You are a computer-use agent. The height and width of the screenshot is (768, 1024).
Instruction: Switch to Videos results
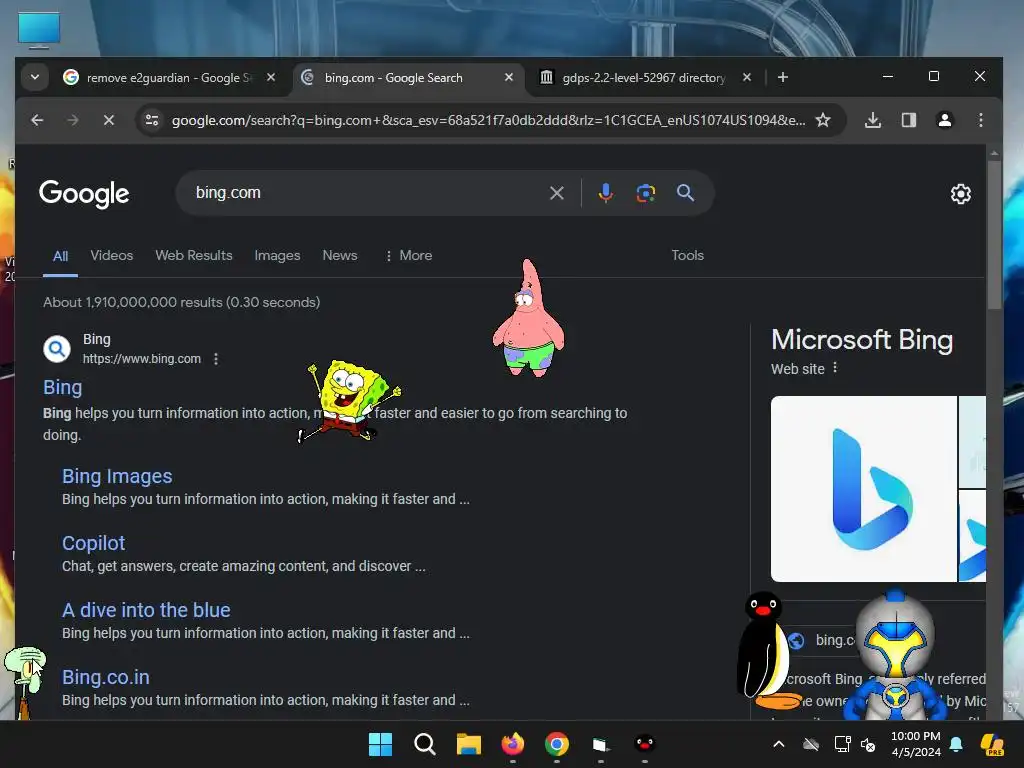[x=112, y=255]
